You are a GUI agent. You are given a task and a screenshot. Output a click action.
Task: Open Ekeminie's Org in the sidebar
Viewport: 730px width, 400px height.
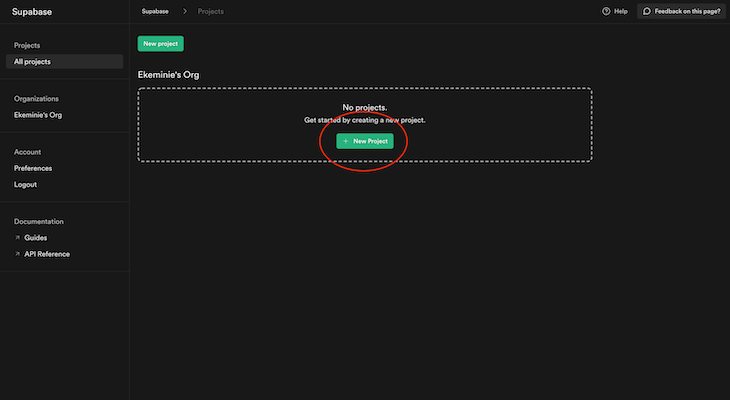[x=38, y=115]
